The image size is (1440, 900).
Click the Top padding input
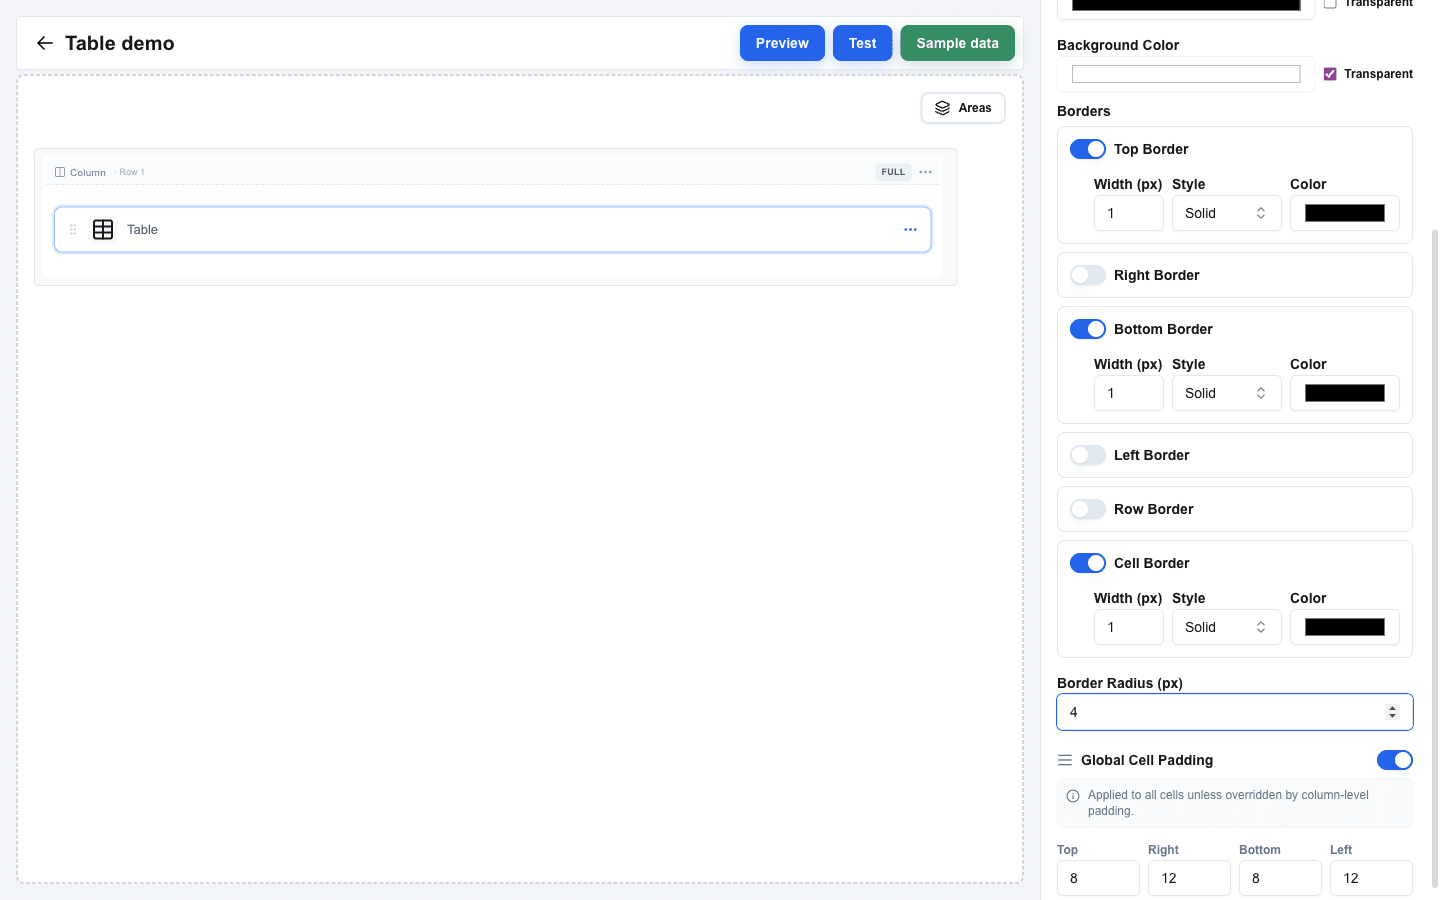tap(1098, 878)
